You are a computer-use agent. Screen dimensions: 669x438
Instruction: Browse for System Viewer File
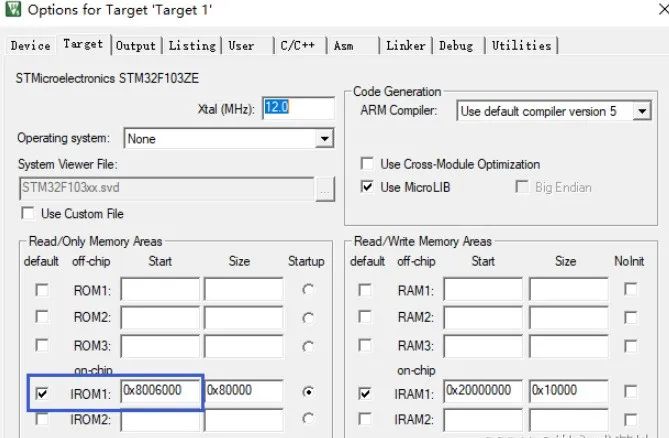(x=325, y=189)
